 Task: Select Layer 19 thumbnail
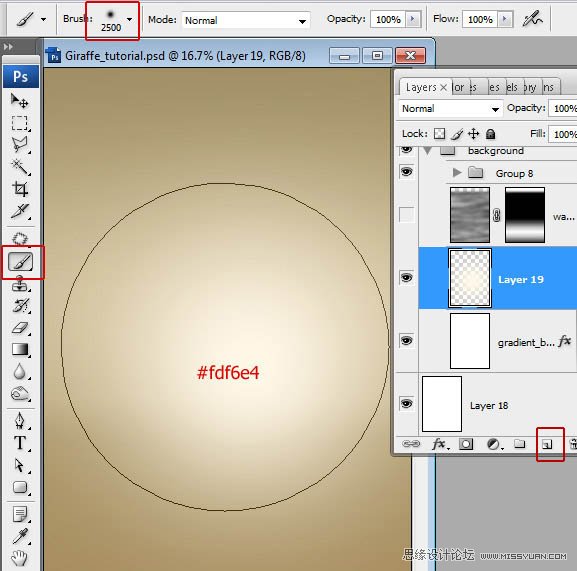click(470, 278)
